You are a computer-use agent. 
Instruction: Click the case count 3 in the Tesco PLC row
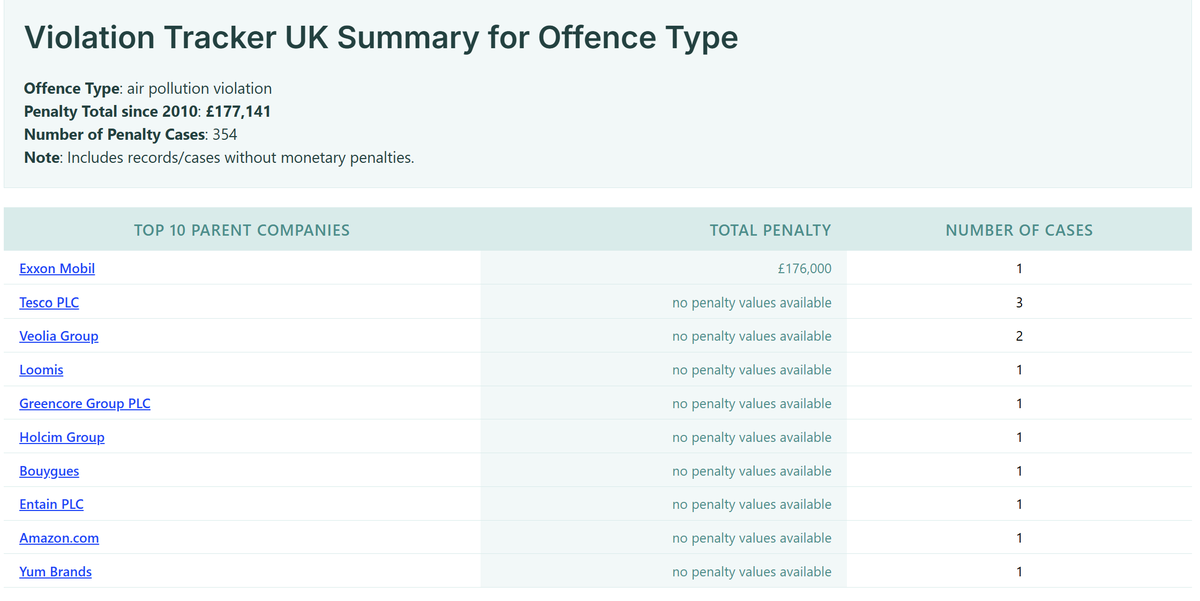click(1019, 302)
